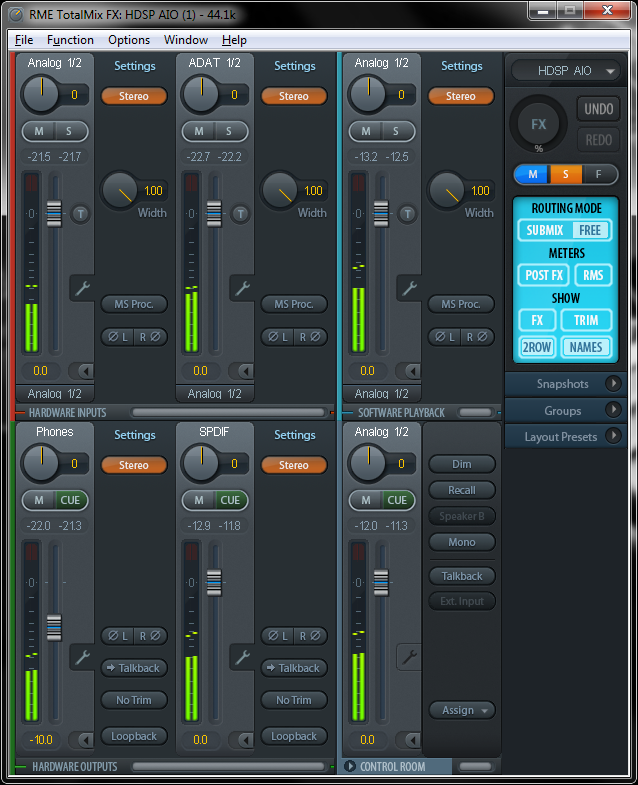This screenshot has height=785, width=638.
Task: Click the Control Room section play-arrow icon
Action: [x=350, y=766]
